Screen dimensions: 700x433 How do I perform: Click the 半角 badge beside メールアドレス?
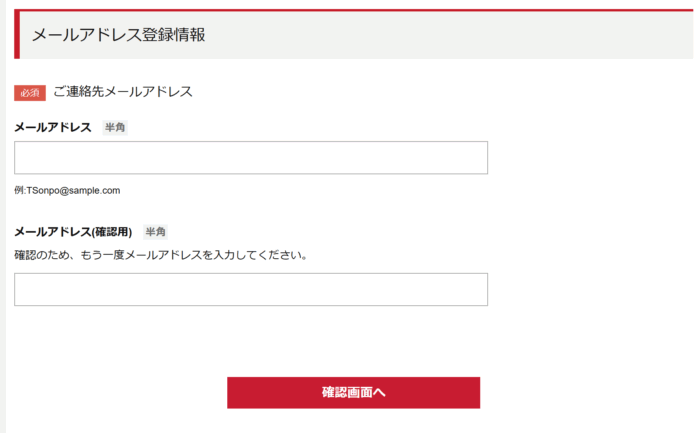tap(115, 128)
